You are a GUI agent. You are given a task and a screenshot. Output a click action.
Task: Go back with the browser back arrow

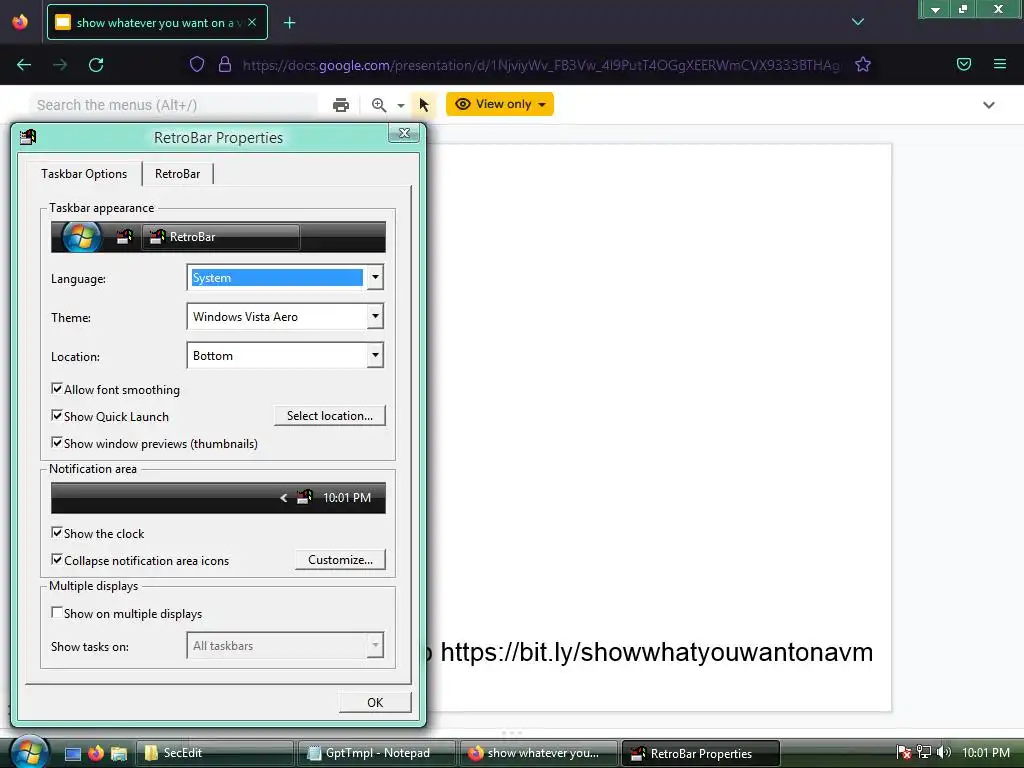[x=24, y=65]
